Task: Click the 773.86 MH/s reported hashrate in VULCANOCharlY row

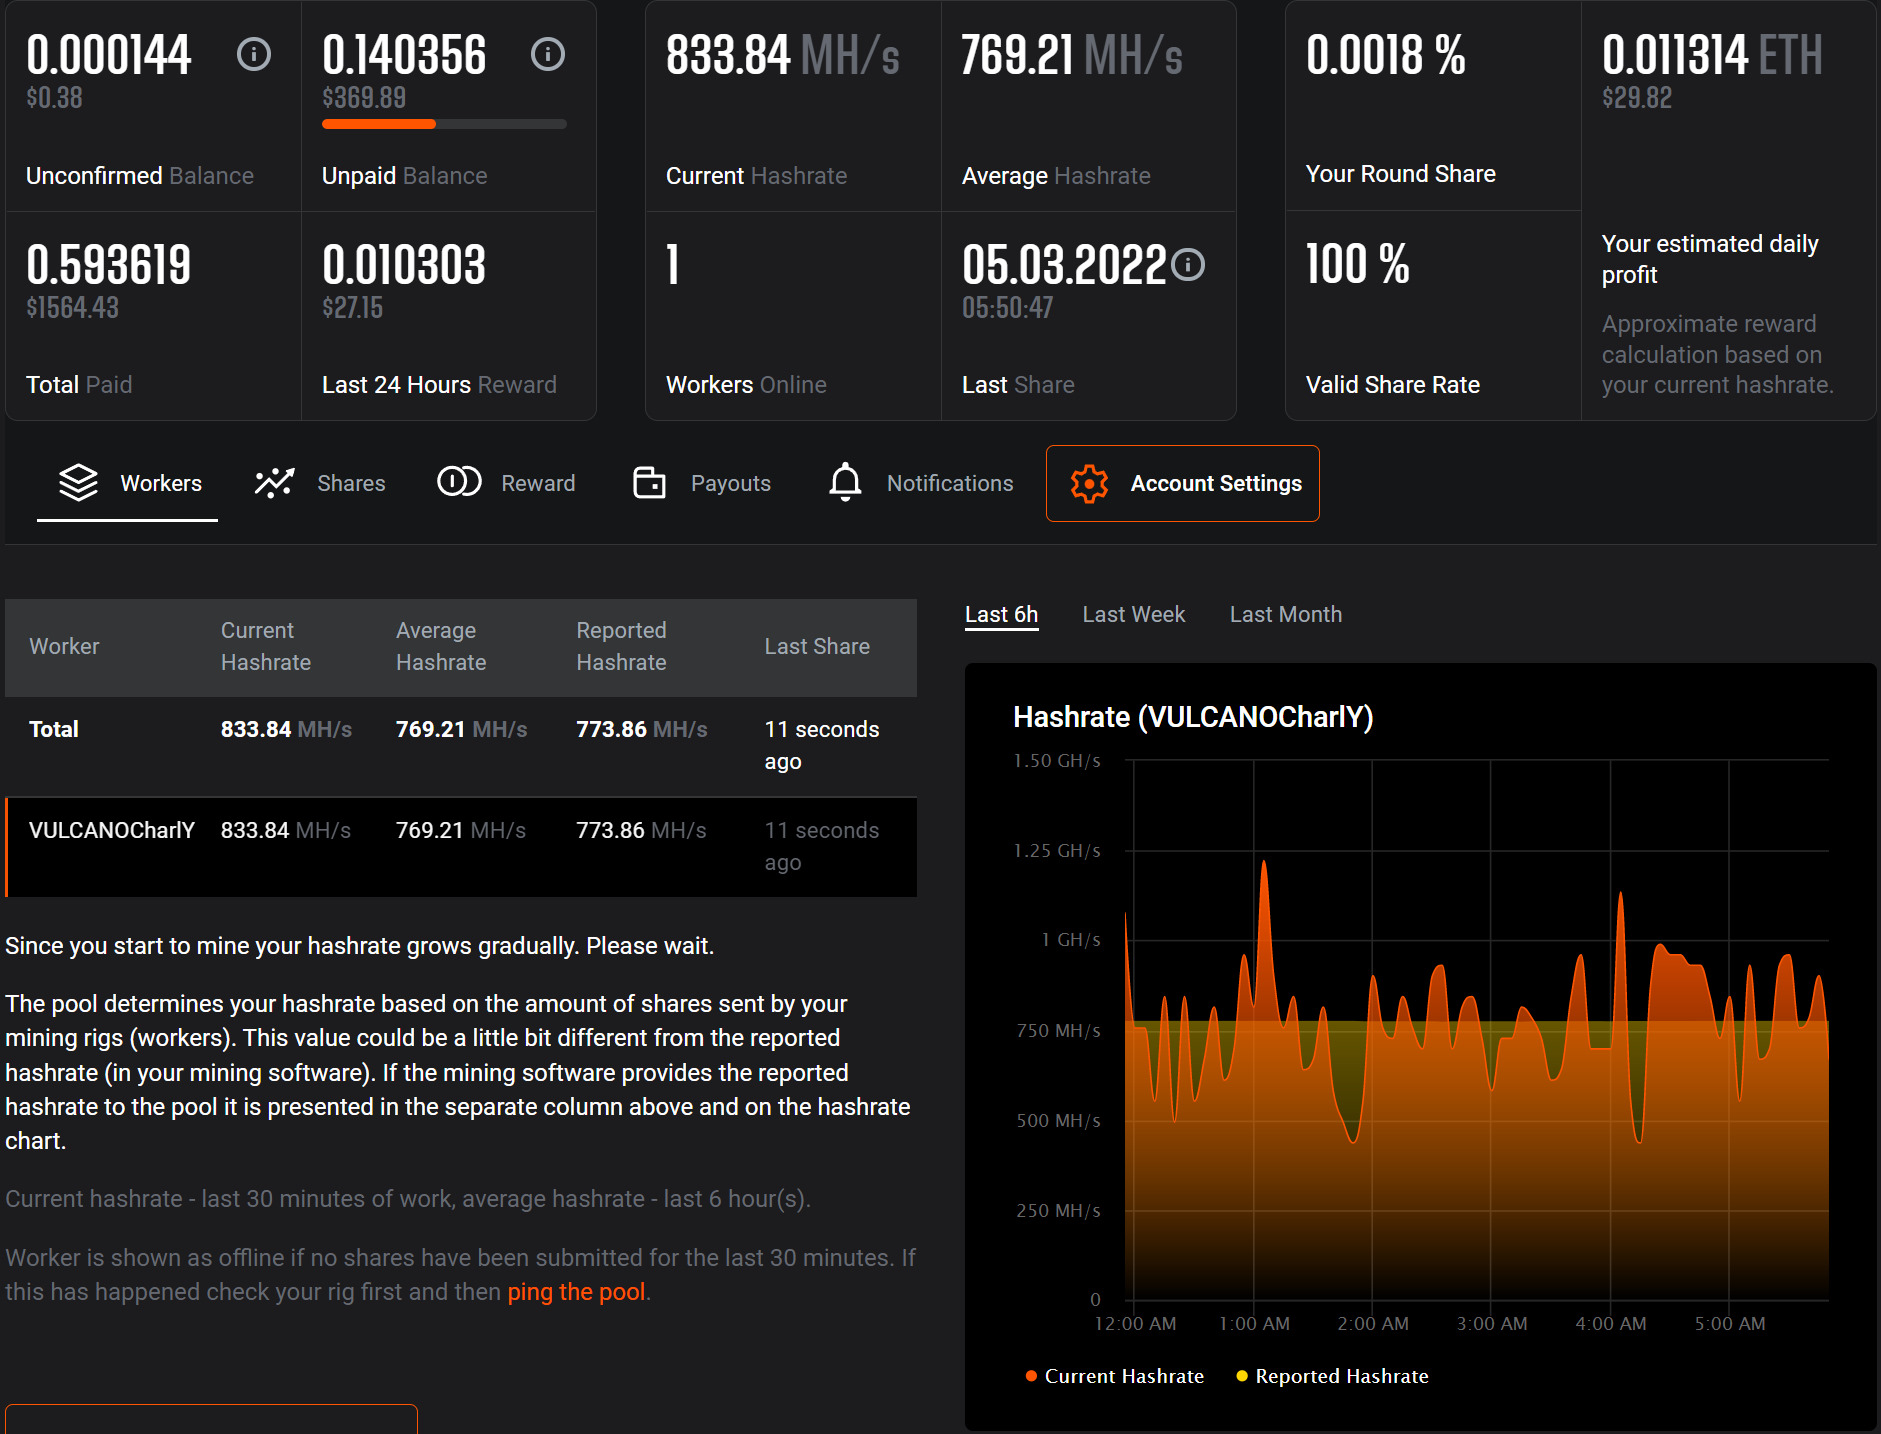Action: point(641,831)
